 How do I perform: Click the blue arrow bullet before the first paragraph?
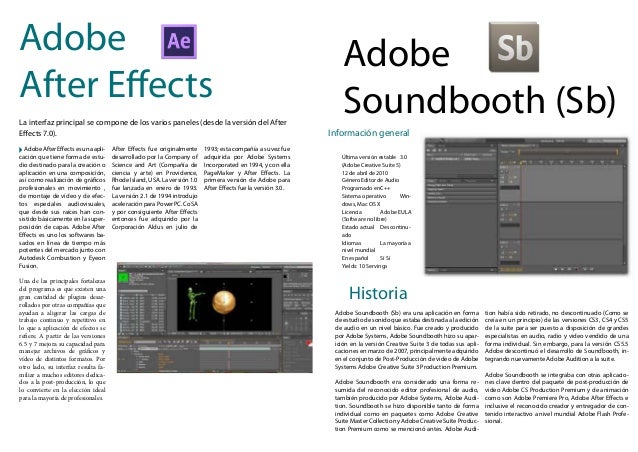click(x=20, y=150)
